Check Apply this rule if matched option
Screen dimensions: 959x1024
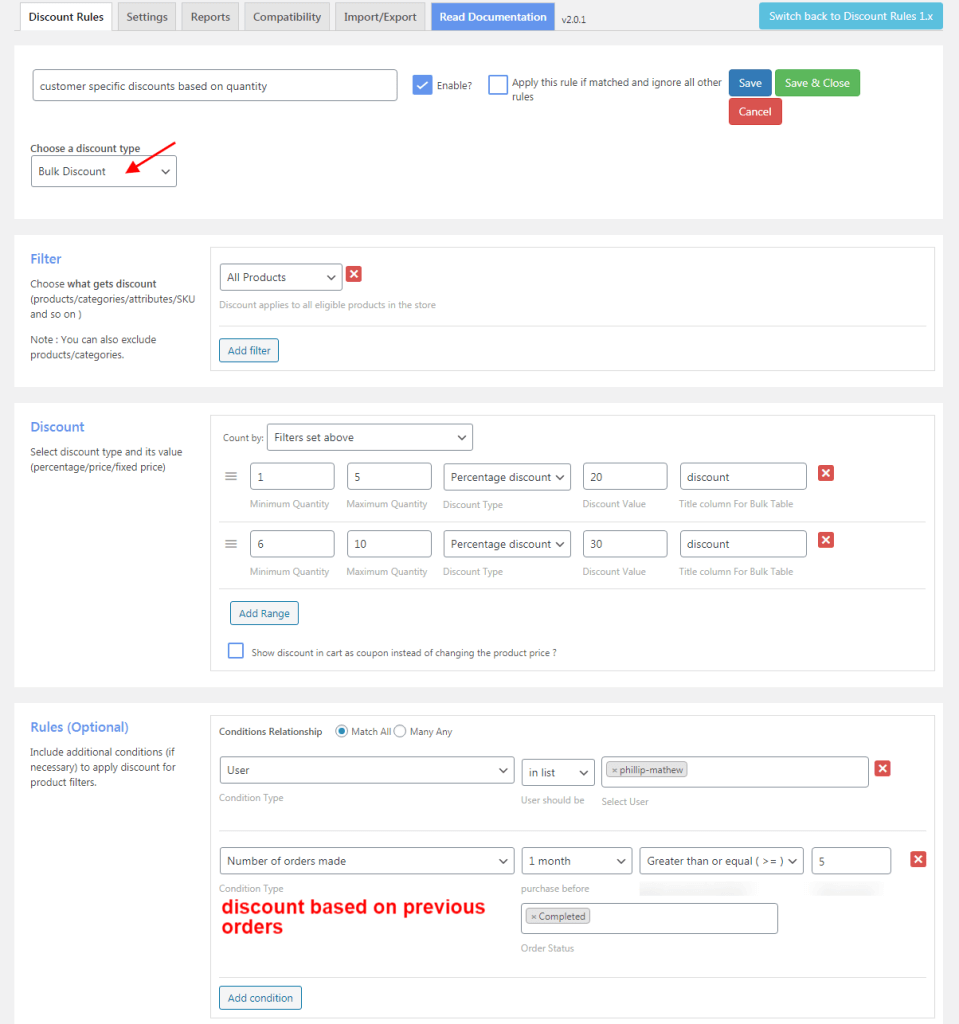tap(498, 86)
